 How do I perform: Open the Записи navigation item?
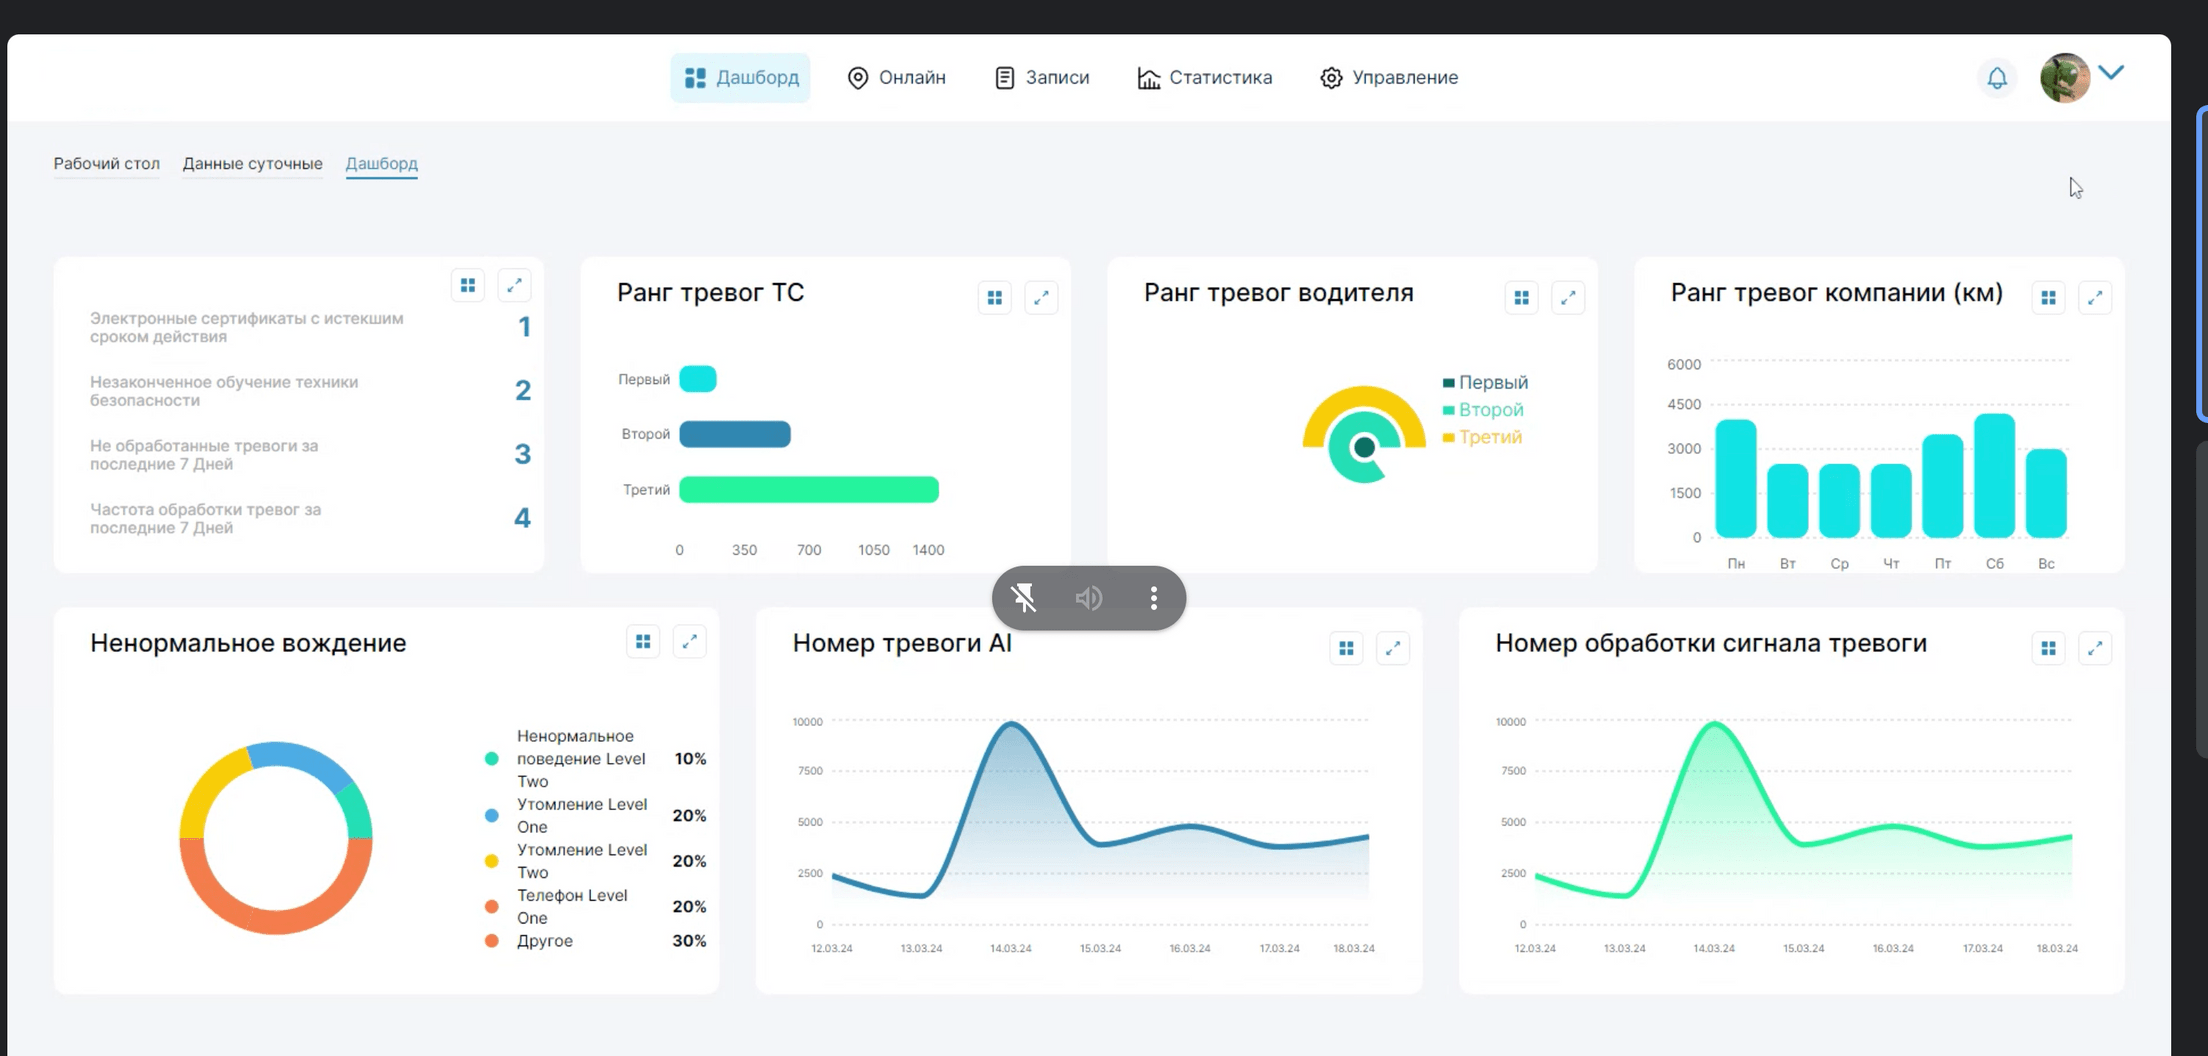[x=1042, y=77]
